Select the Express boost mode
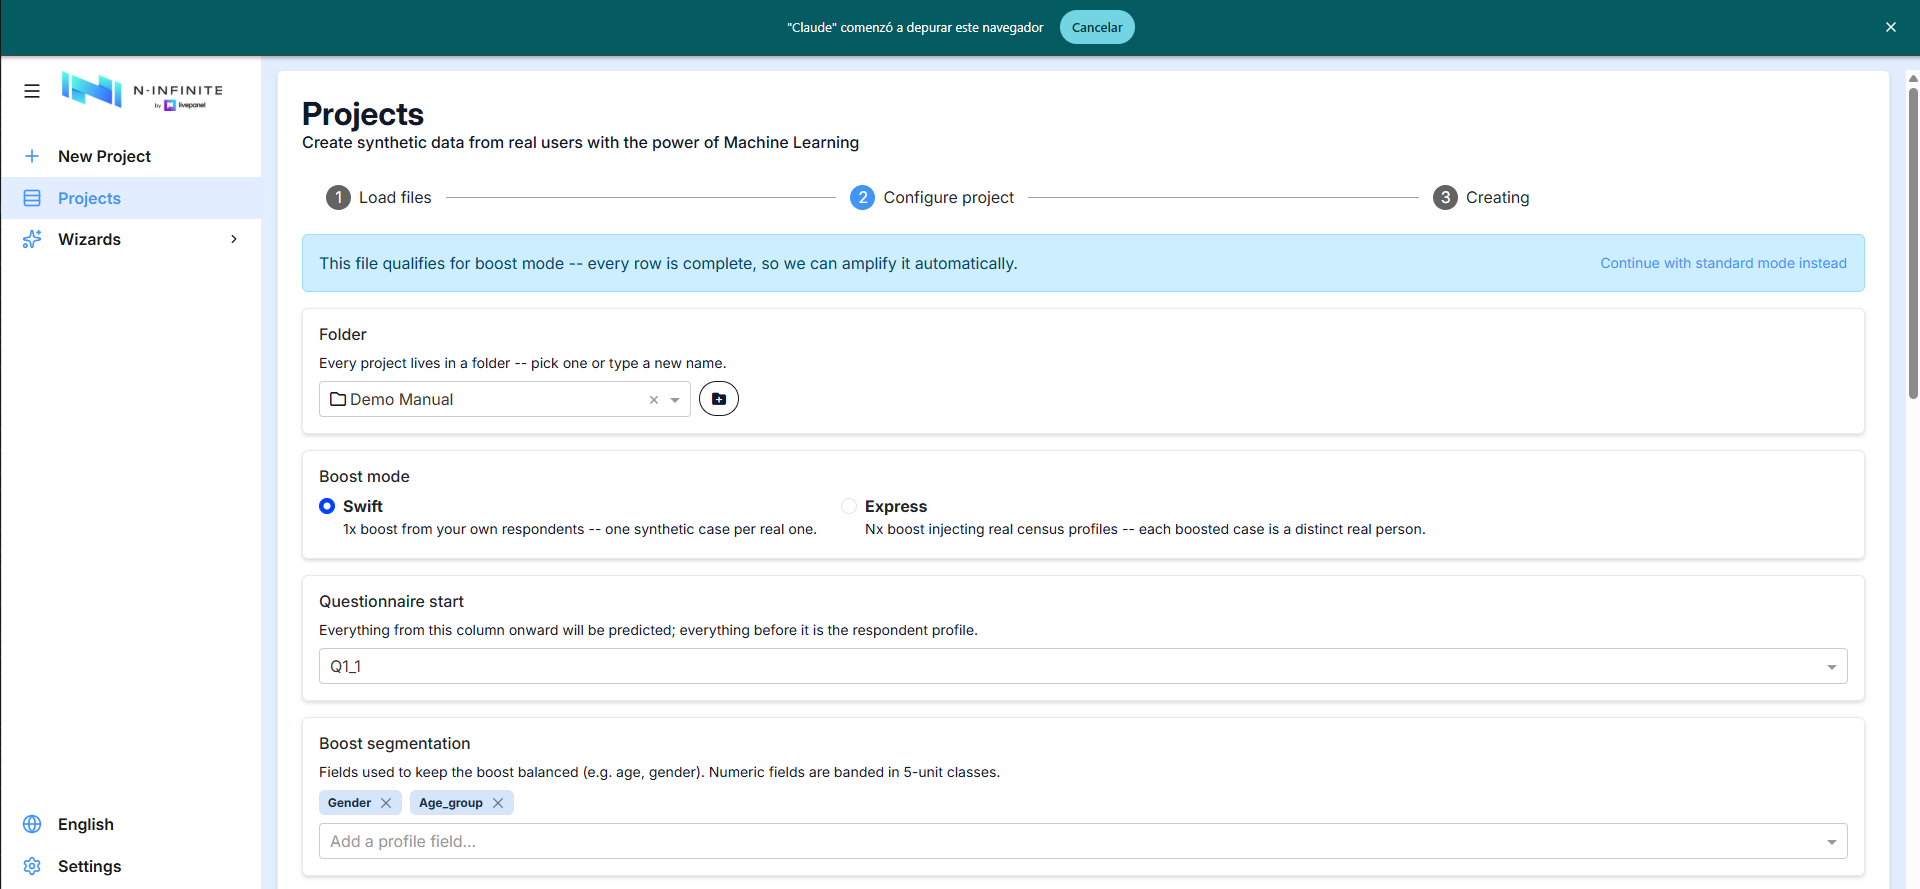Image resolution: width=1920 pixels, height=889 pixels. click(x=849, y=506)
